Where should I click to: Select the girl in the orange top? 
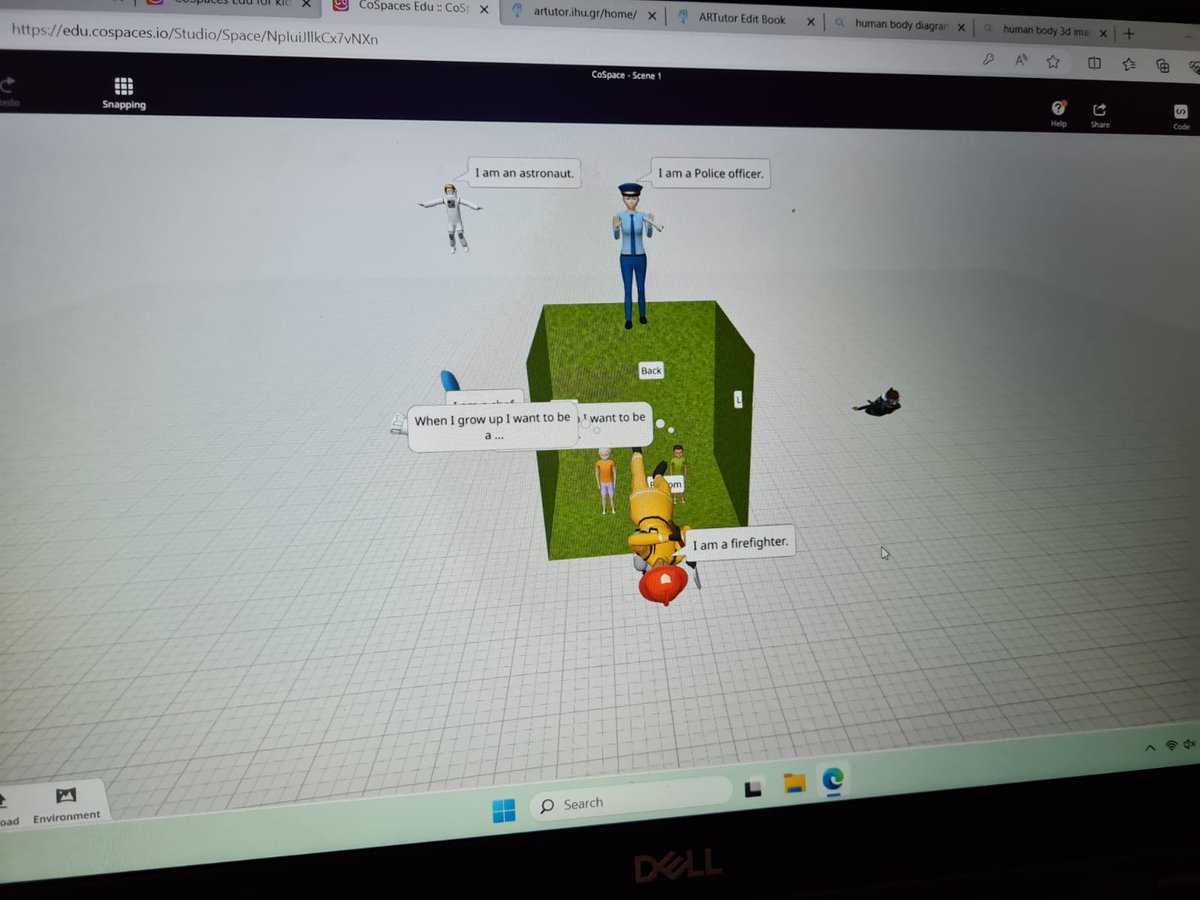click(606, 481)
